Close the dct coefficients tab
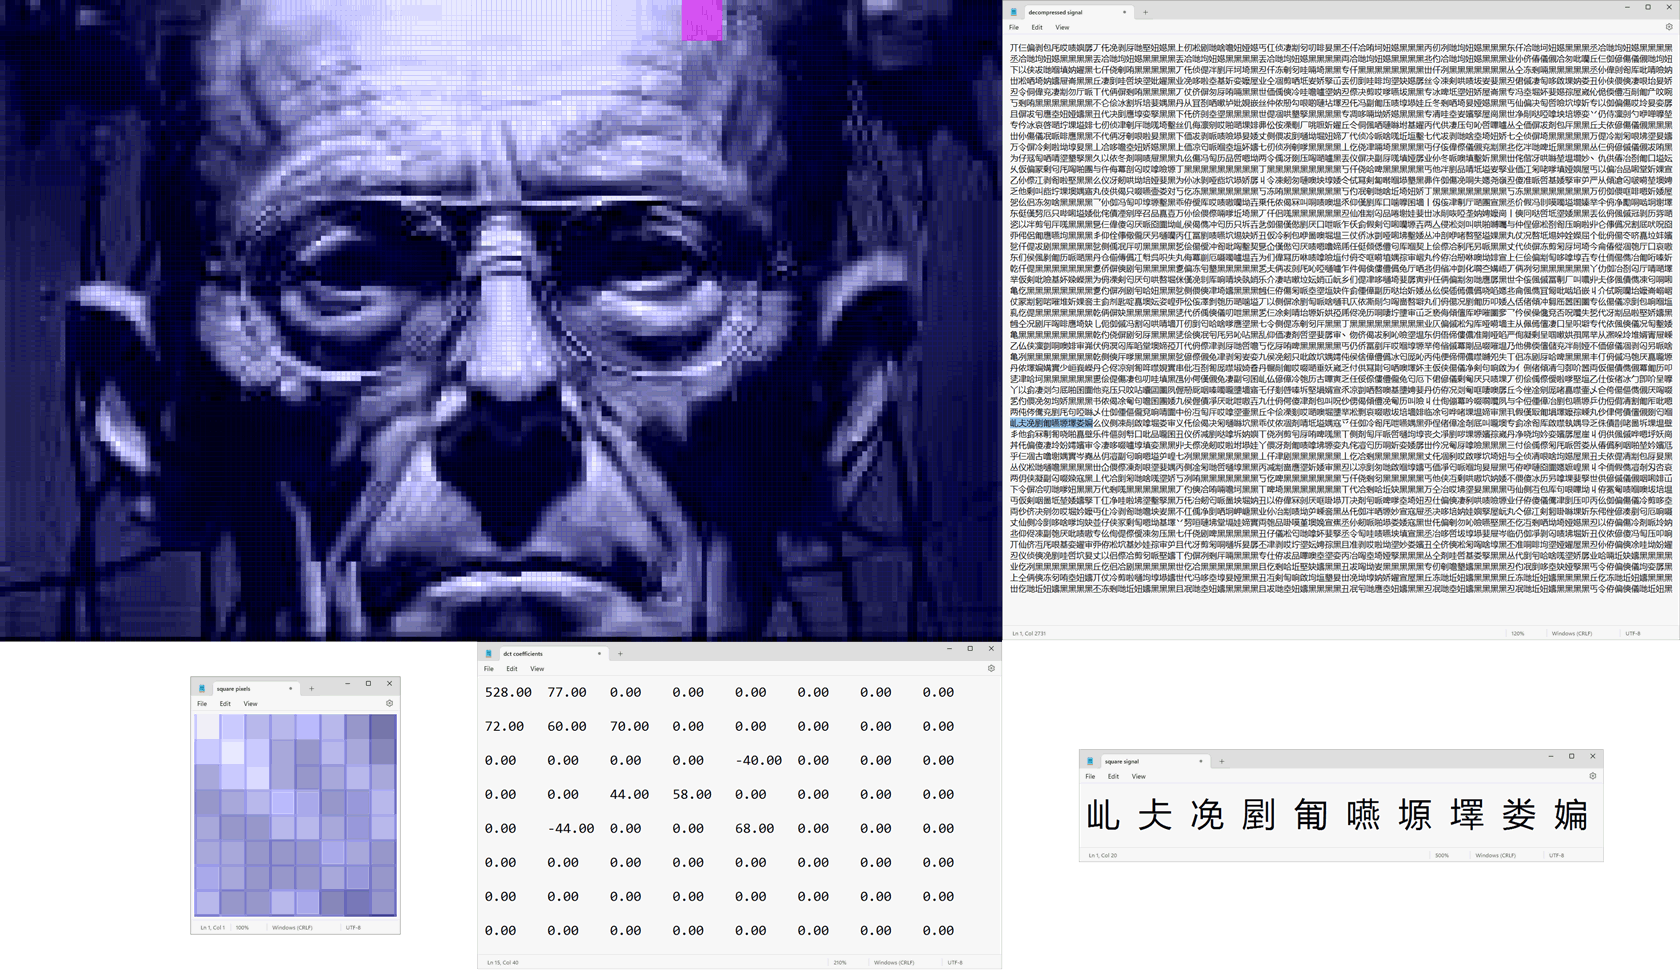Image resolution: width=1680 pixels, height=970 pixels. click(x=599, y=653)
